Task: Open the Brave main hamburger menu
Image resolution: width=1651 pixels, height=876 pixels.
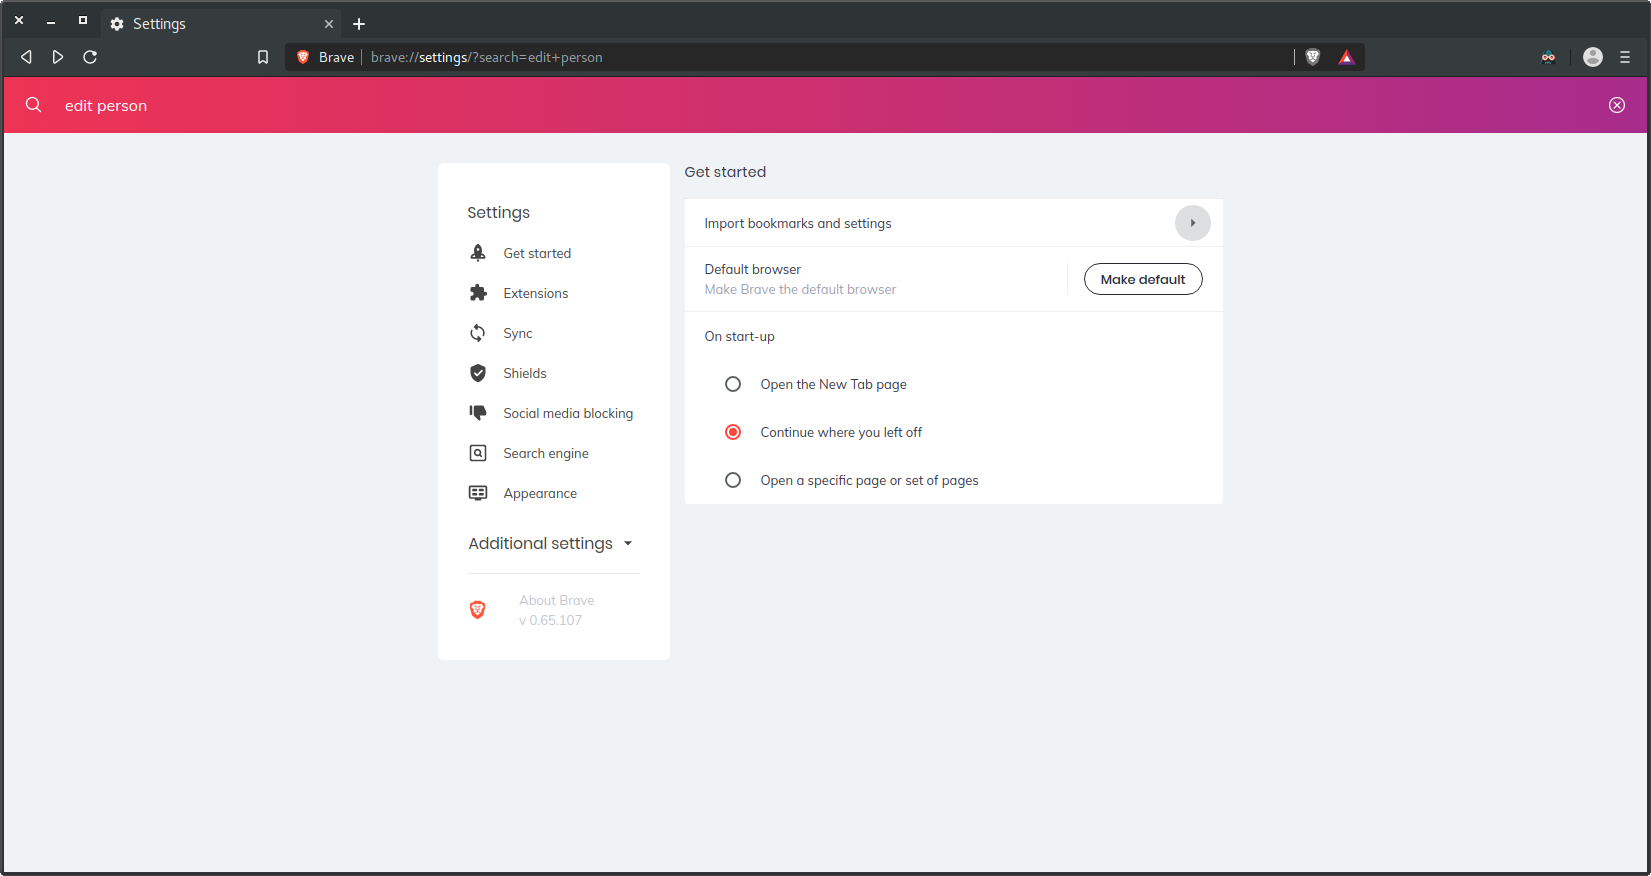Action: click(x=1625, y=57)
